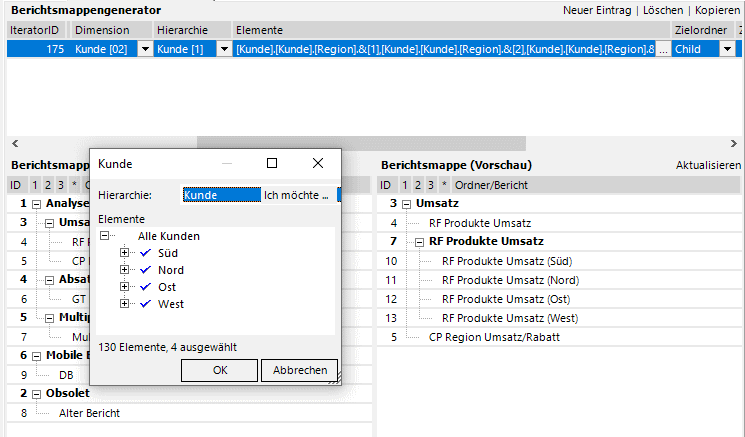This screenshot has height=437, width=745.
Task: Uncheck the Ost region checkmark
Action: pos(146,287)
